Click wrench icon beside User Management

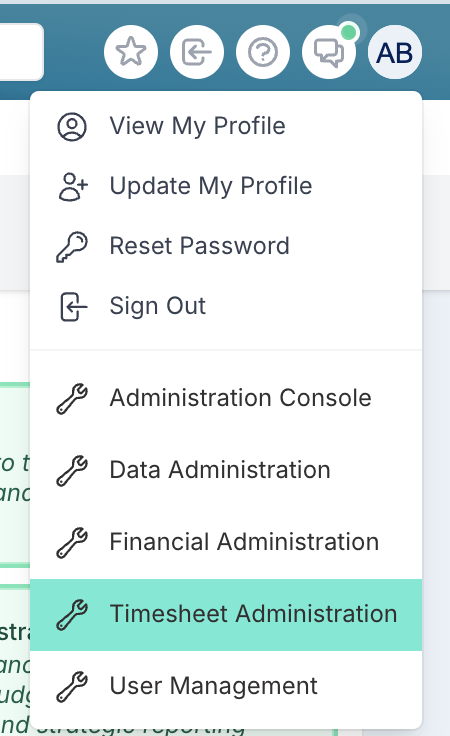[x=72, y=686]
